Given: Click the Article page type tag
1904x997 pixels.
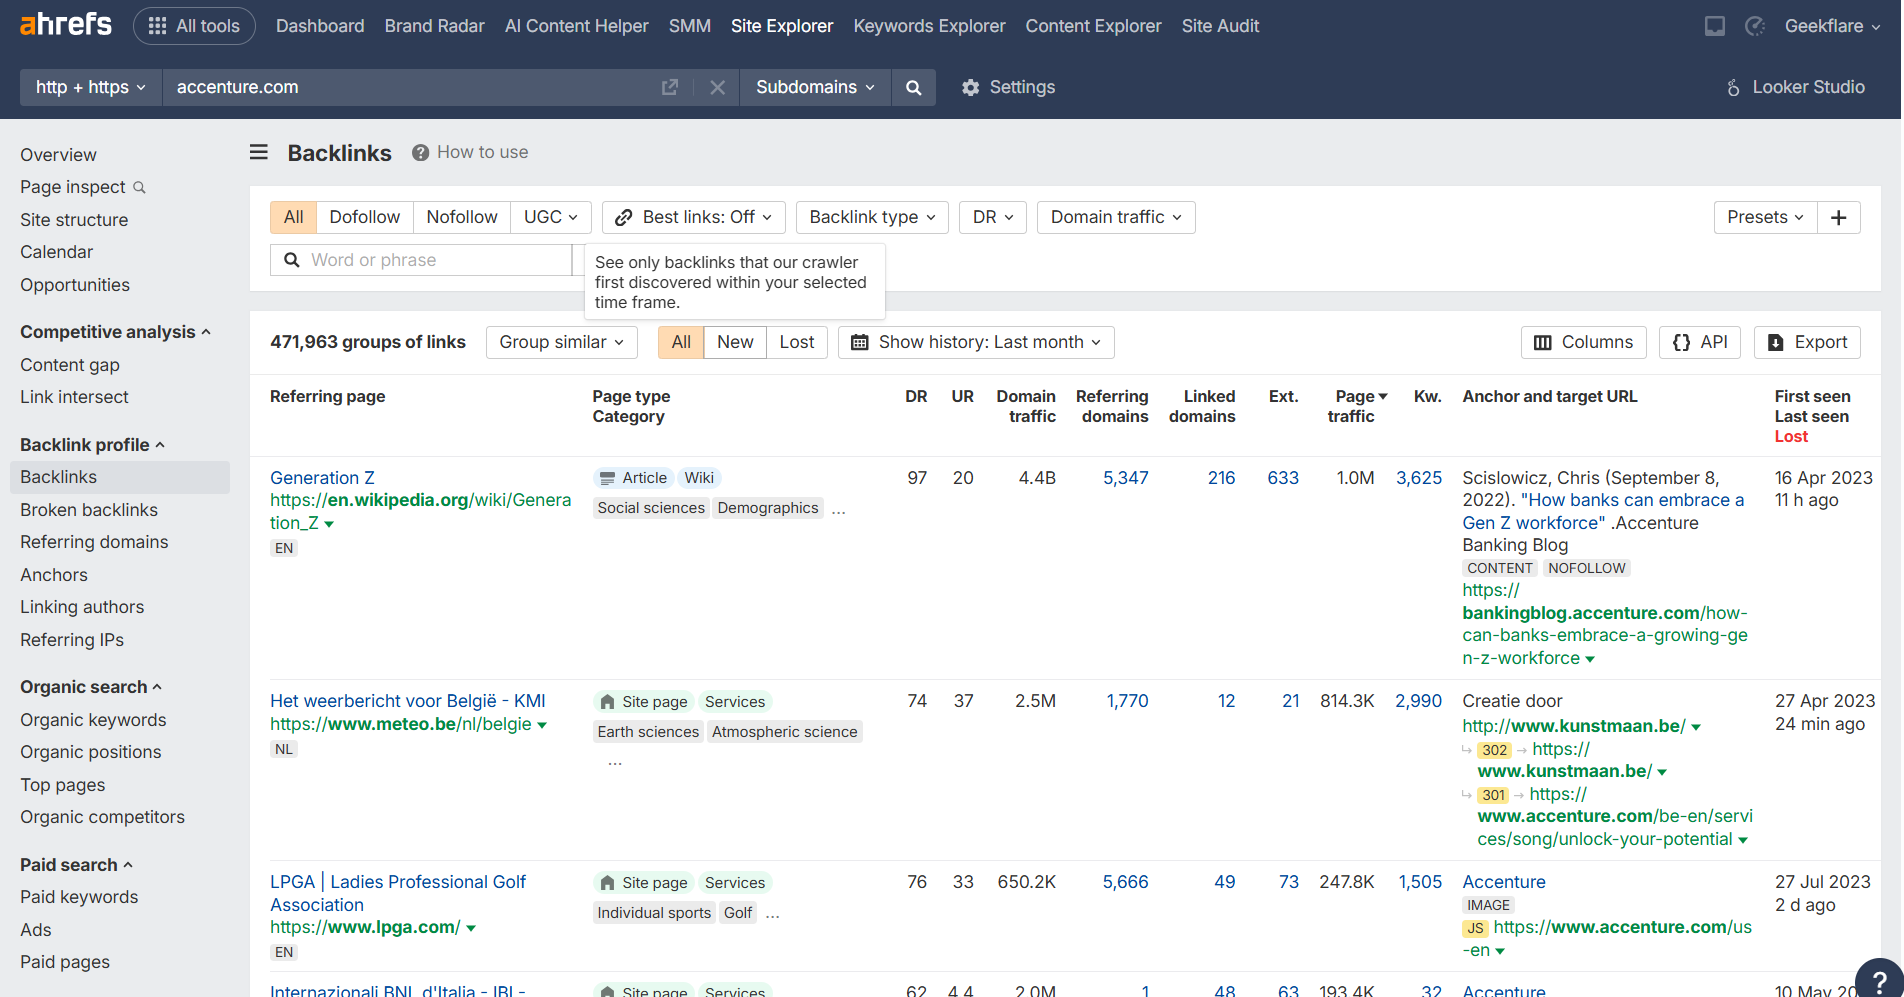Looking at the screenshot, I should pos(633,478).
